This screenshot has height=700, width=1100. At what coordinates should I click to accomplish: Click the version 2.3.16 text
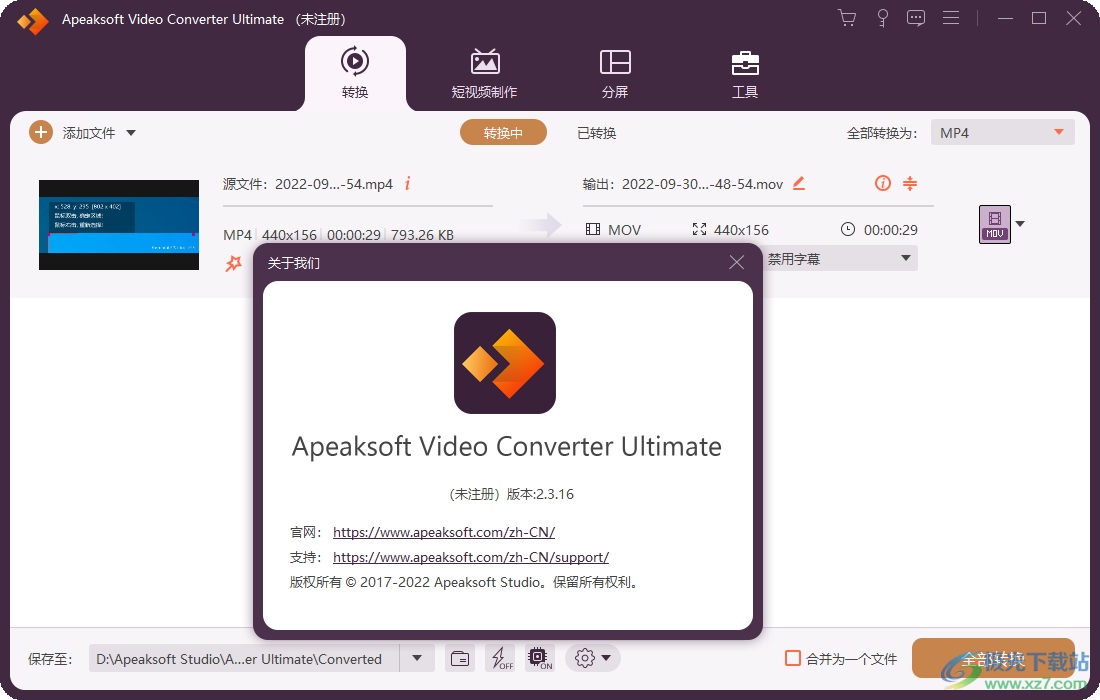540,494
